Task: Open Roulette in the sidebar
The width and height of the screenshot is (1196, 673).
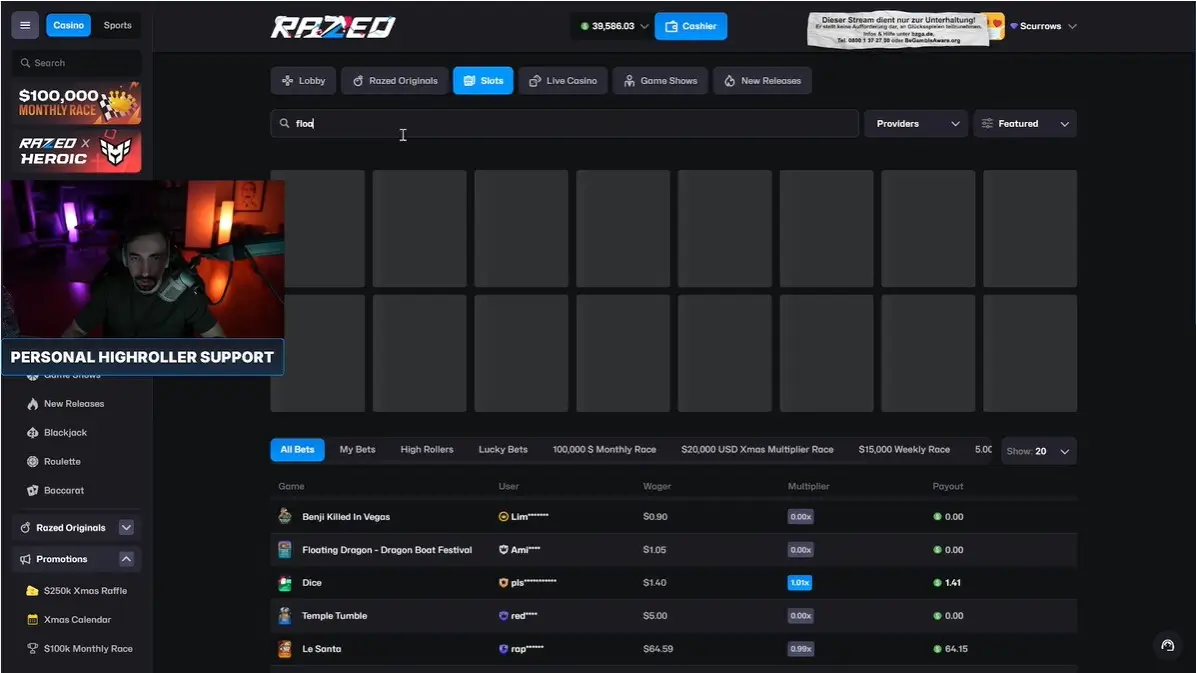Action: (x=63, y=462)
